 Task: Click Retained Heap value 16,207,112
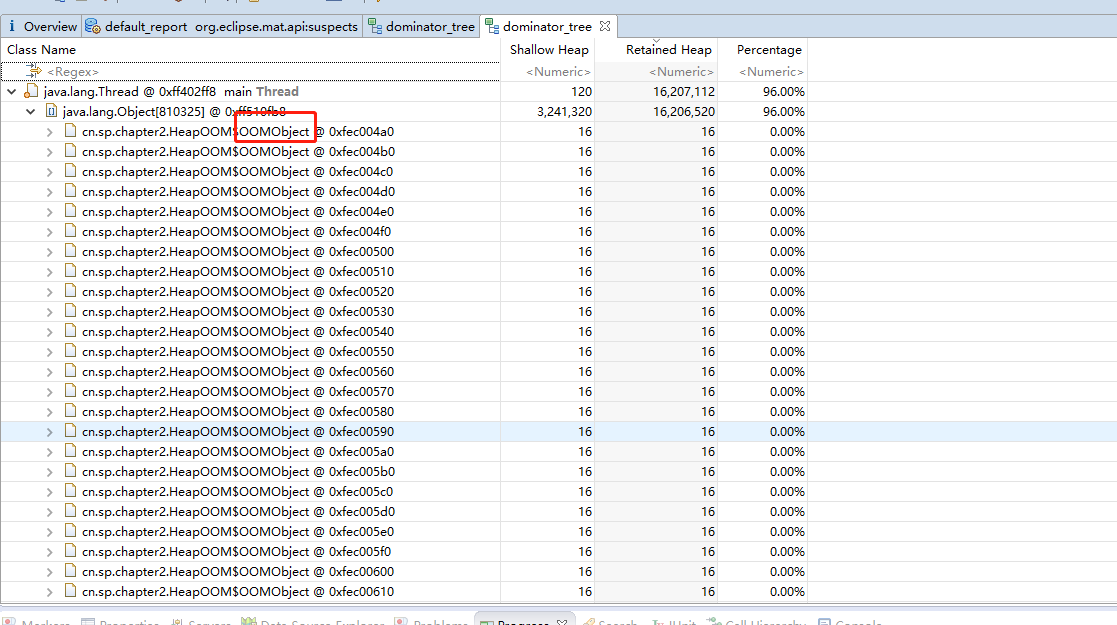[684, 91]
